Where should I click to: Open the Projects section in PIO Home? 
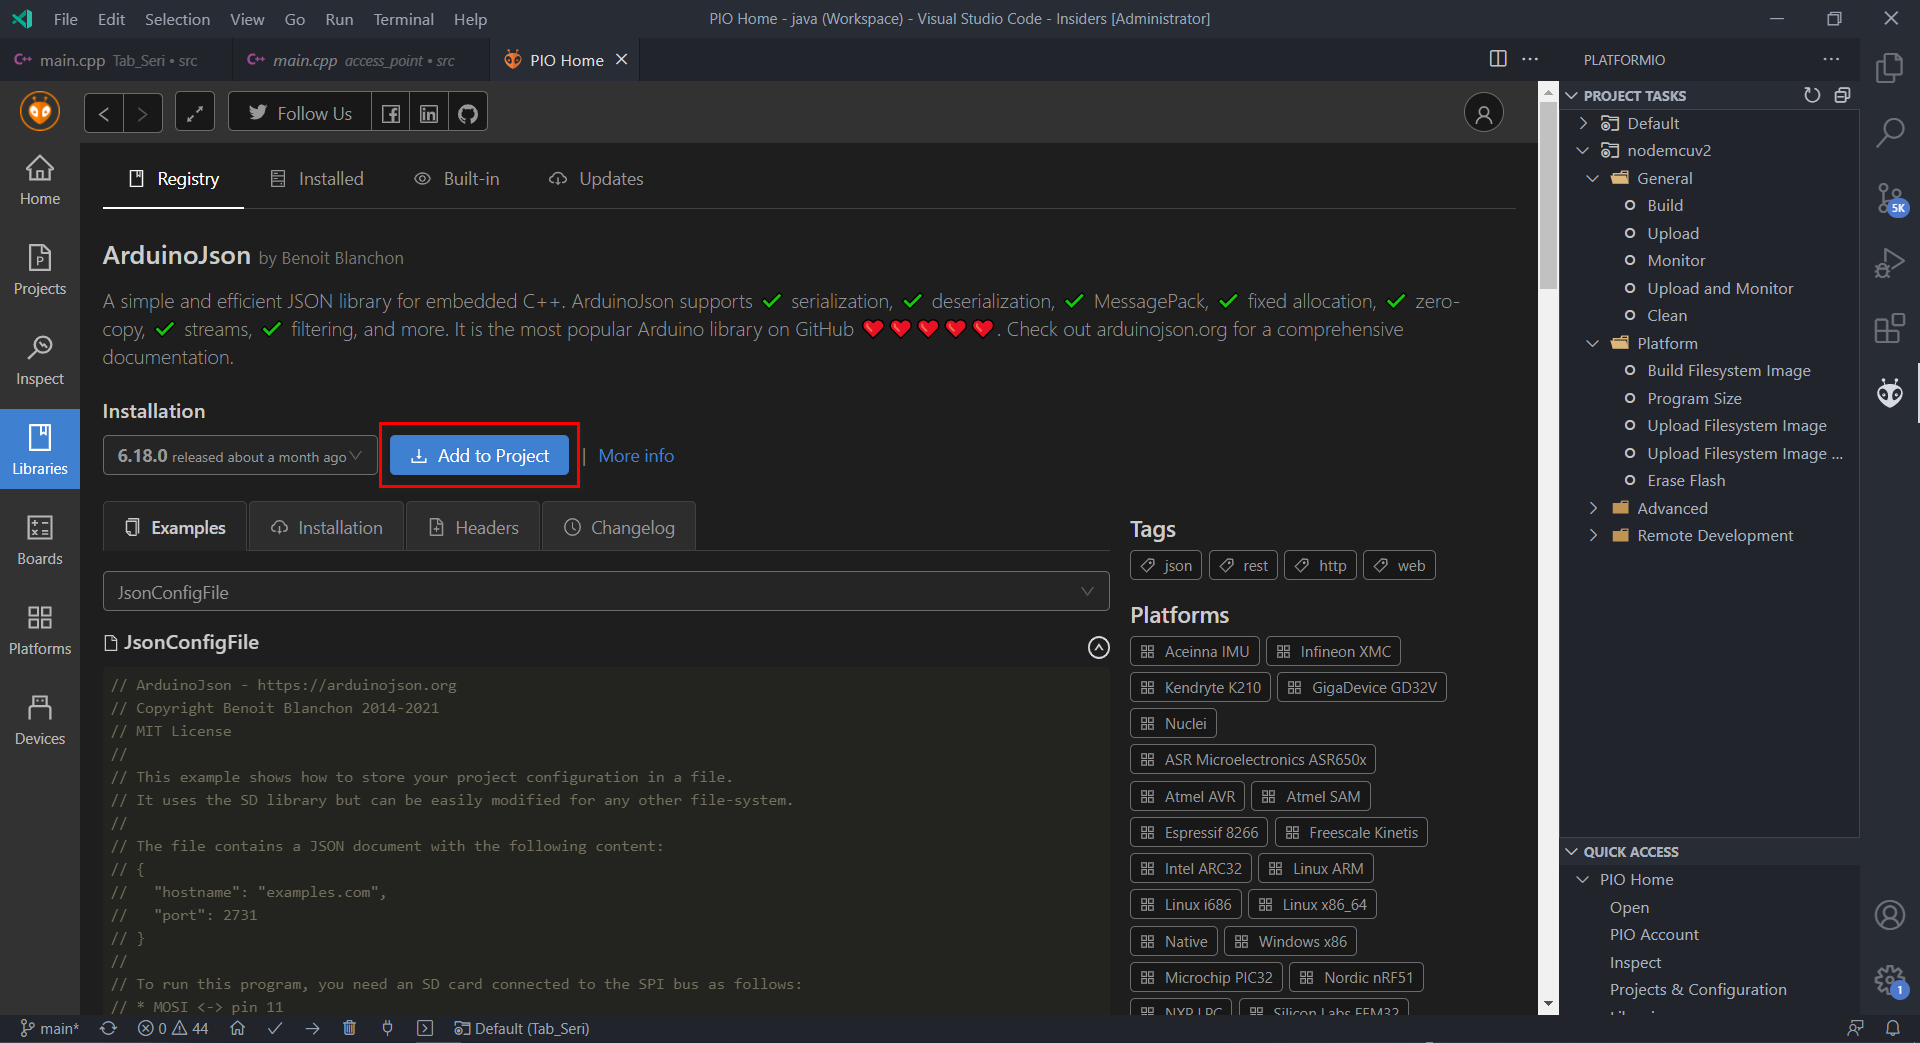[40, 269]
